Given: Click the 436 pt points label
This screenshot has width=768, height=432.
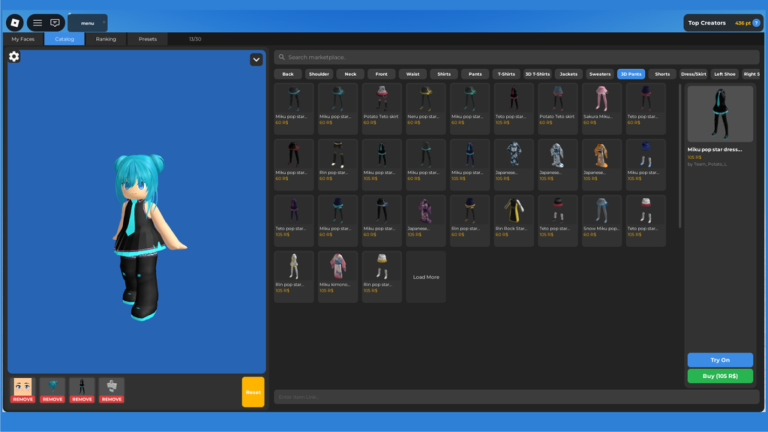Looking at the screenshot, I should (743, 23).
